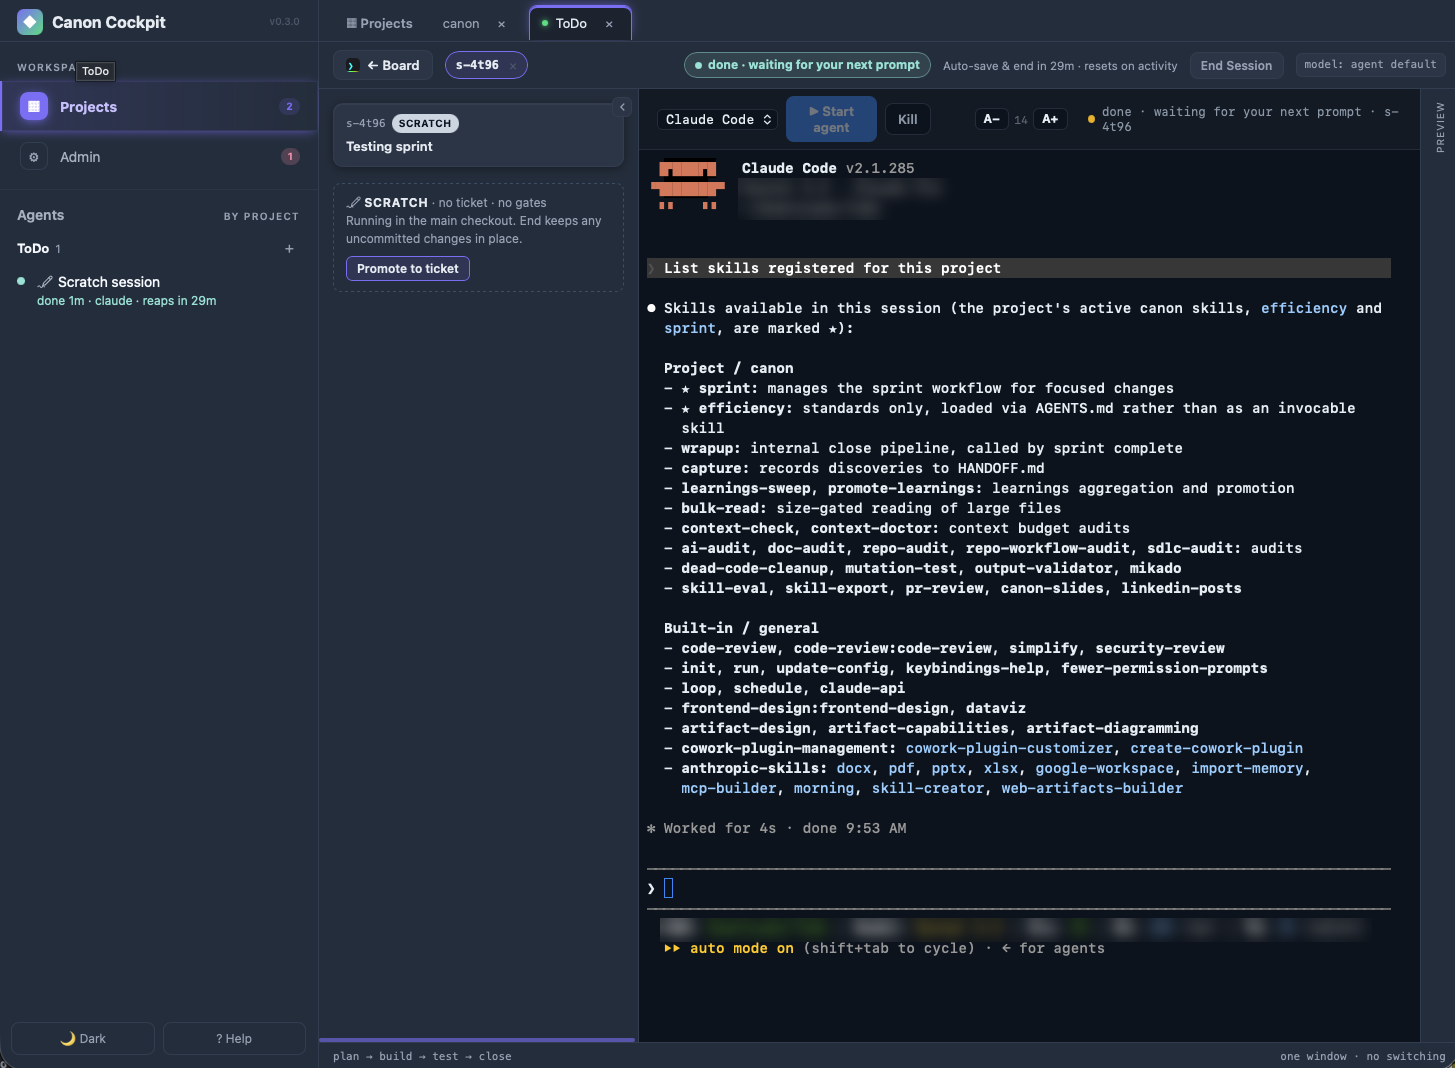Viewport: 1455px width, 1068px height.
Task: Click the cowork-plugin-customizer link
Action: [x=1009, y=748]
